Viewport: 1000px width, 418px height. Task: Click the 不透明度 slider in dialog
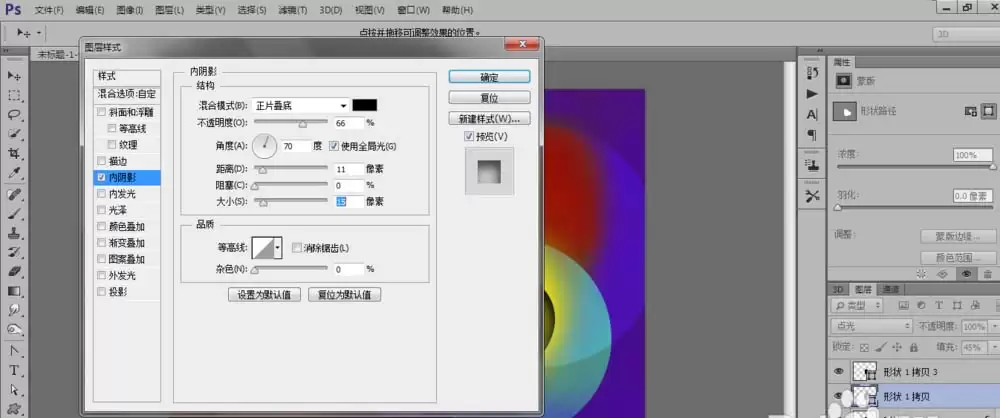pos(291,122)
